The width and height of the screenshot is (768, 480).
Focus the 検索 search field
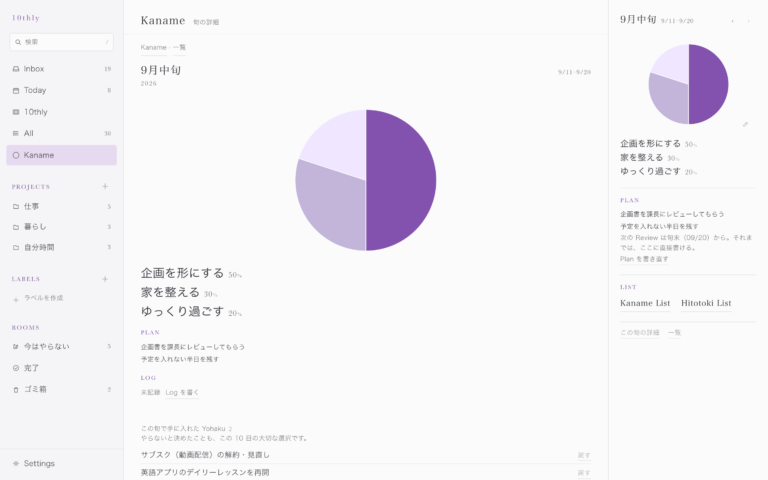pos(61,42)
